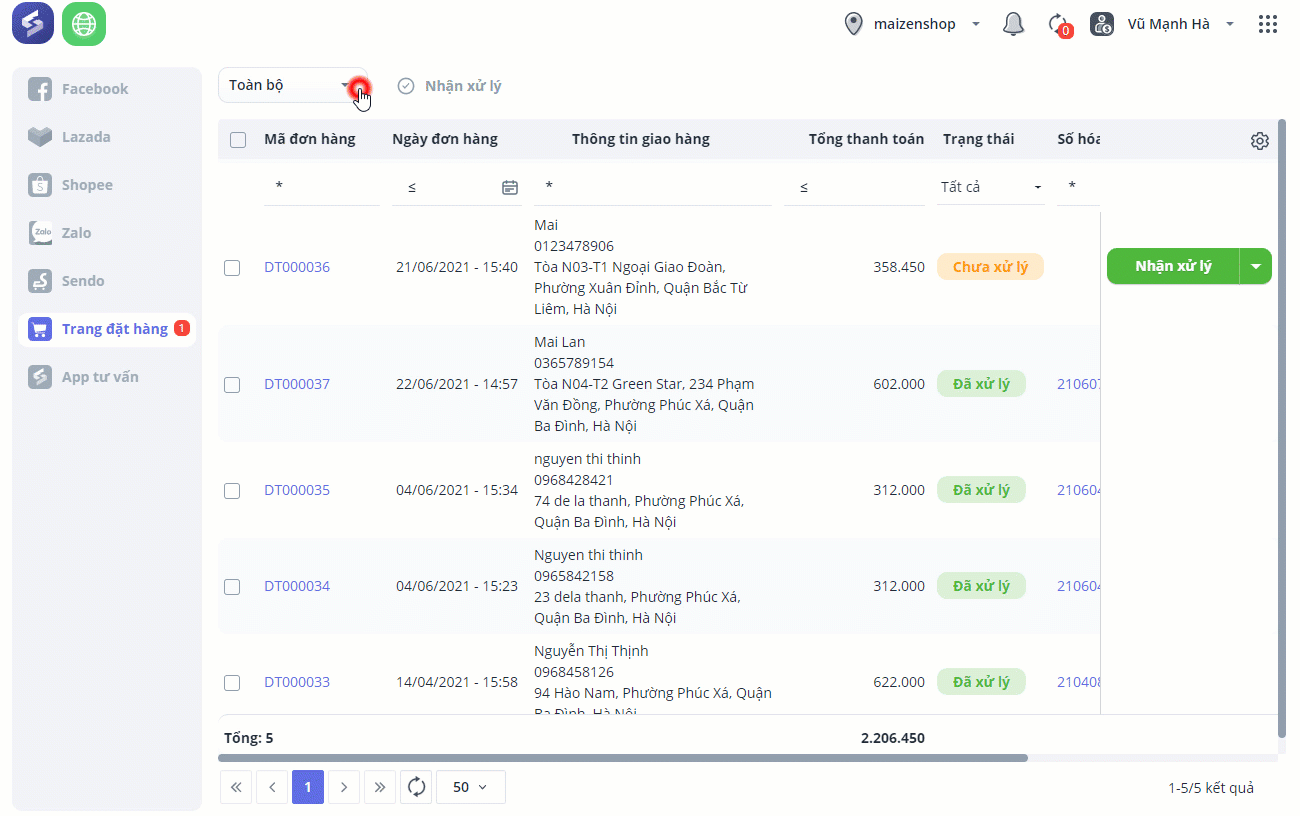Go to the last page arrow

380,787
